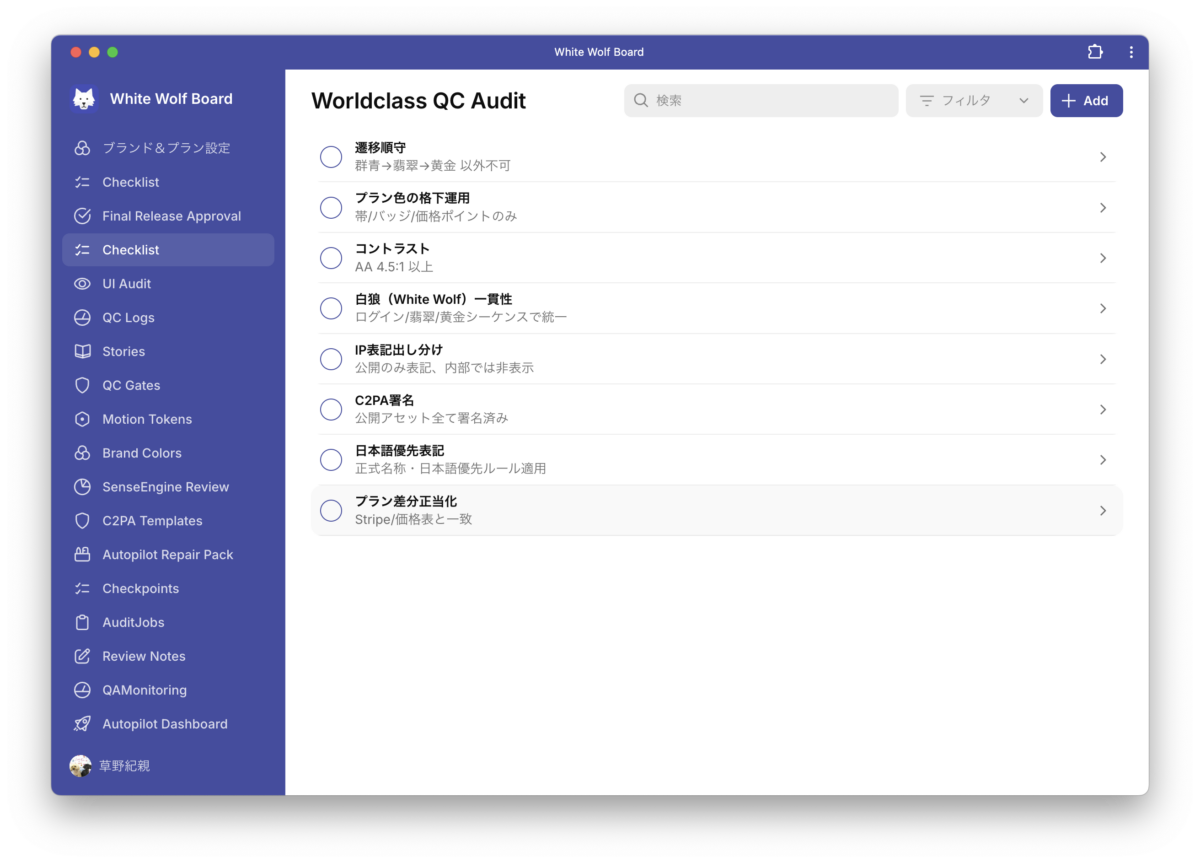Image resolution: width=1200 pixels, height=863 pixels.
Task: Mark コントラスト item as complete
Action: coord(331,258)
